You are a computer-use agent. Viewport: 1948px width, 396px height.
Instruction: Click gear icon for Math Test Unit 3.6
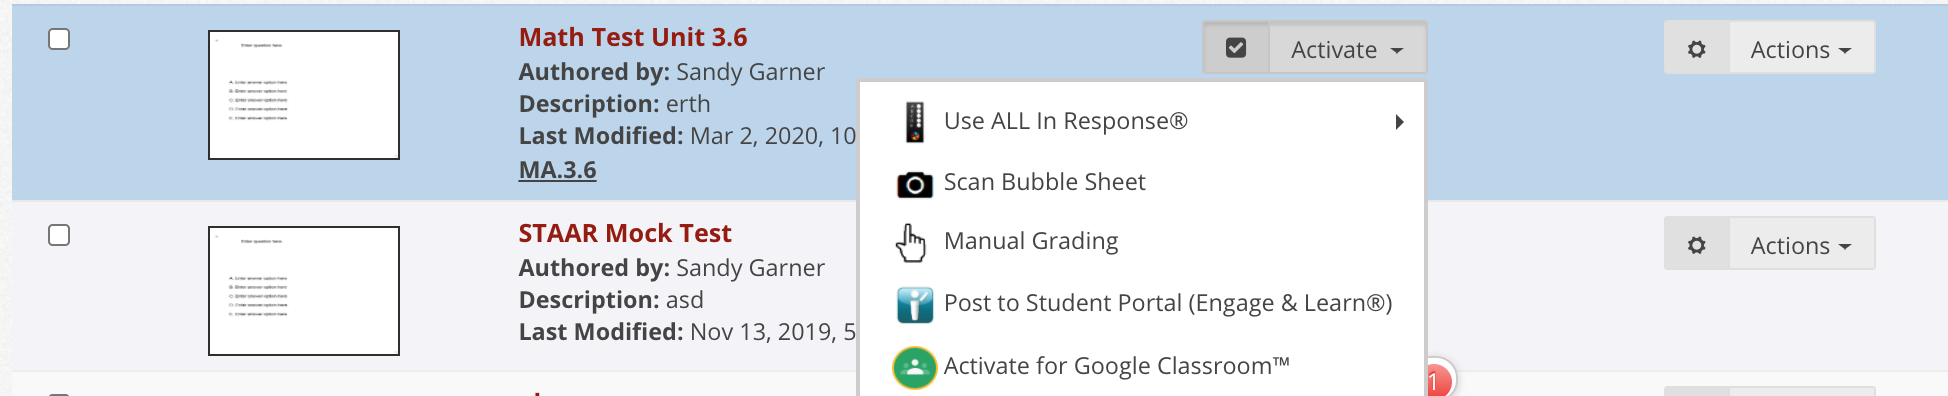click(x=1696, y=49)
